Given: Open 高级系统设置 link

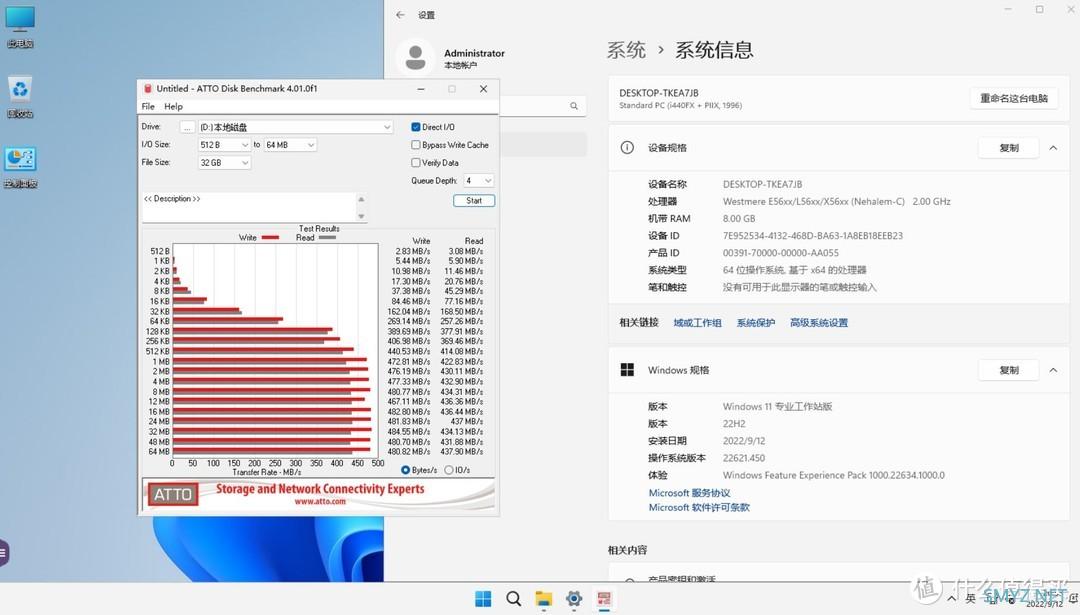Looking at the screenshot, I should click(x=818, y=322).
